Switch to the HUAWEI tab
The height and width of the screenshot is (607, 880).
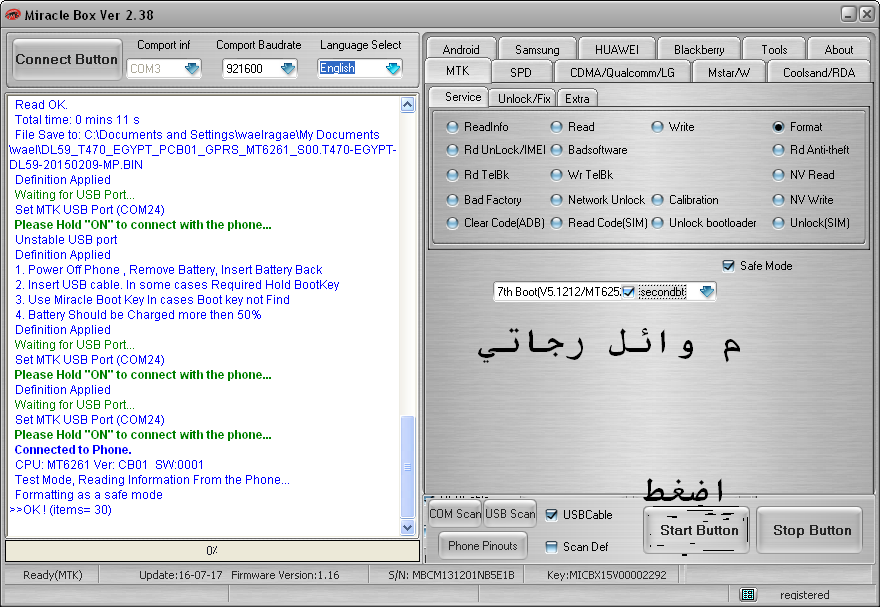[x=617, y=49]
